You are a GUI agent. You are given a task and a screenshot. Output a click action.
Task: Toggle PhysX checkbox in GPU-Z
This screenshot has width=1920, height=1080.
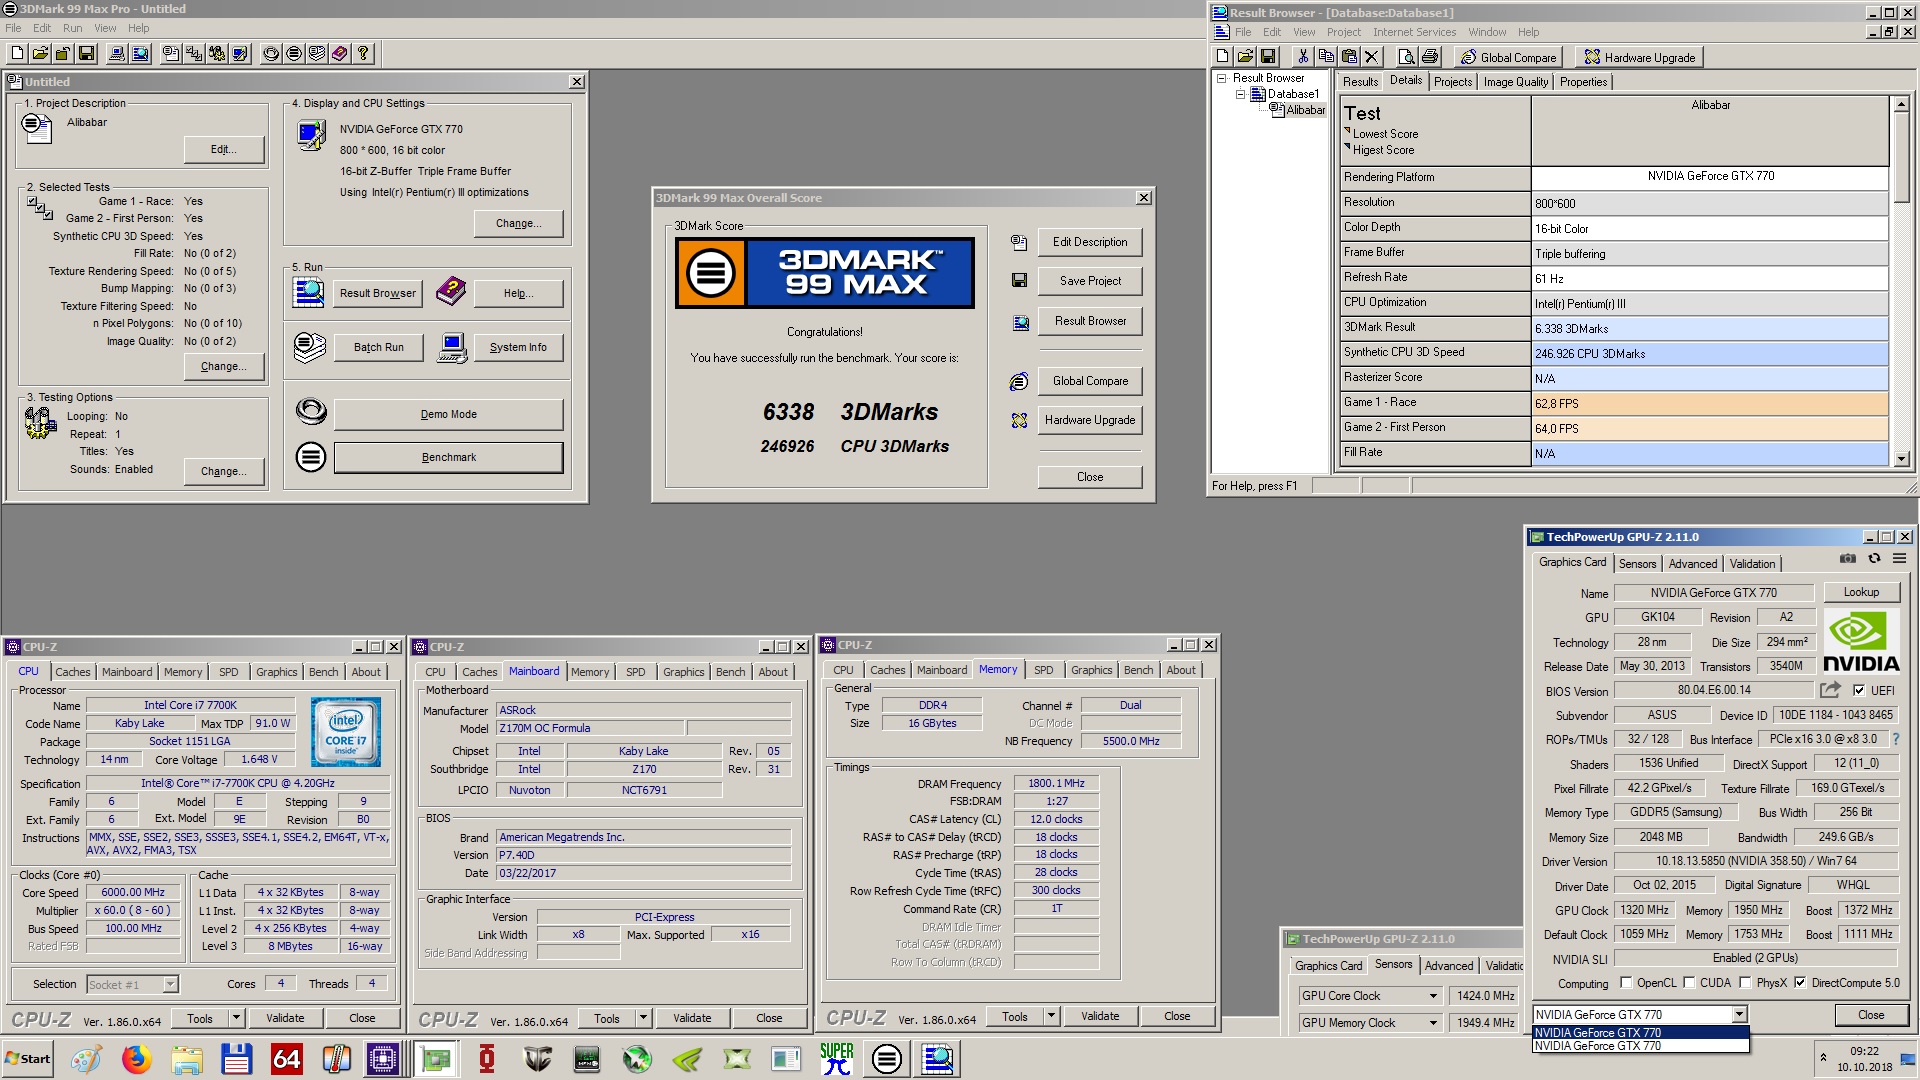pos(1745,983)
